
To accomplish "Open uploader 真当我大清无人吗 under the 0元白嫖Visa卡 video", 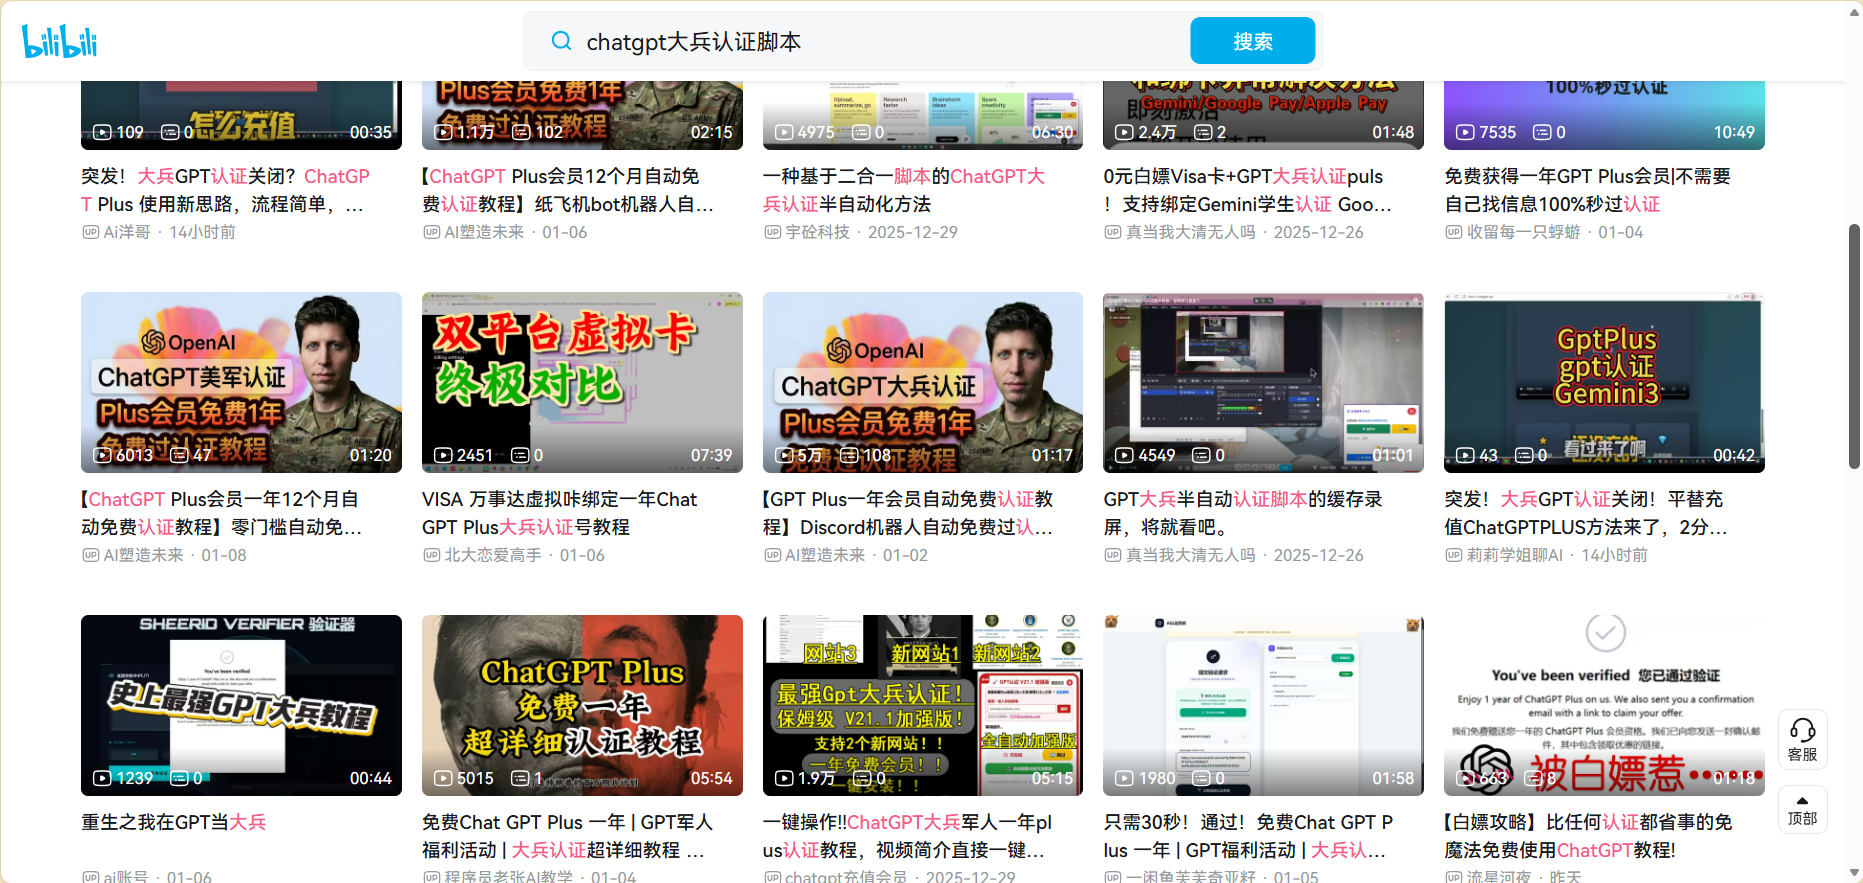I will [1190, 232].
